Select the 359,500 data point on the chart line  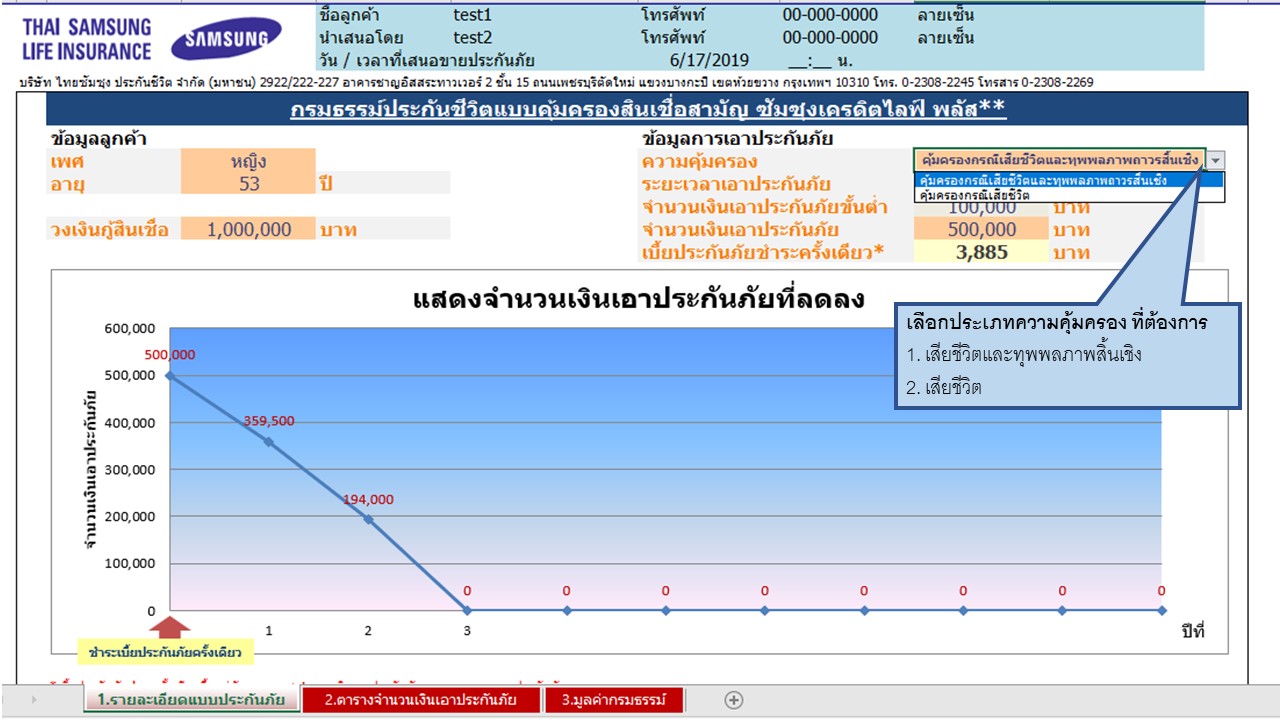[x=268, y=441]
